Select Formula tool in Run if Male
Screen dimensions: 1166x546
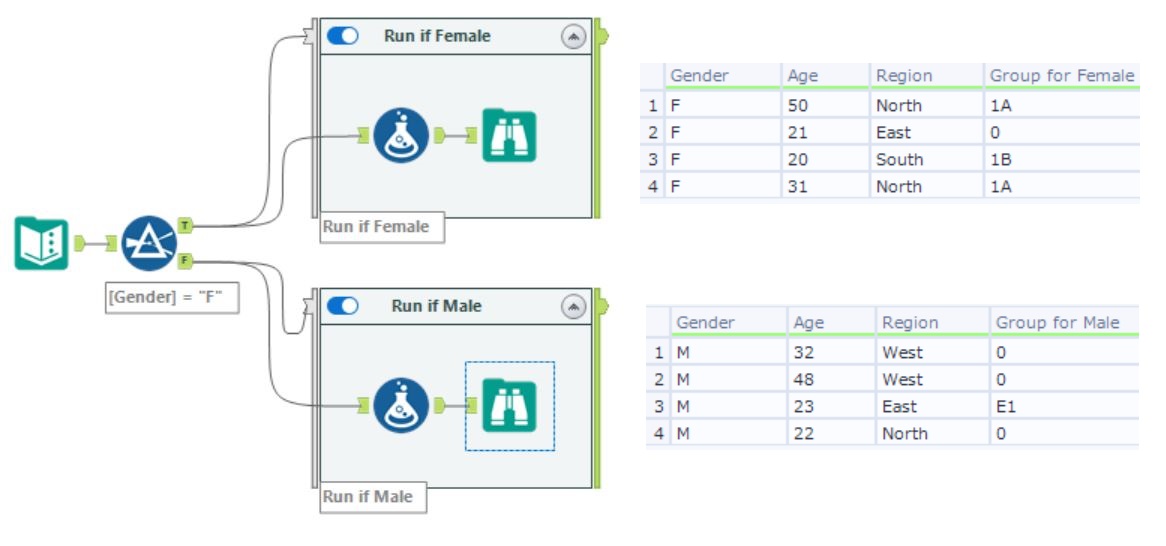coord(401,405)
